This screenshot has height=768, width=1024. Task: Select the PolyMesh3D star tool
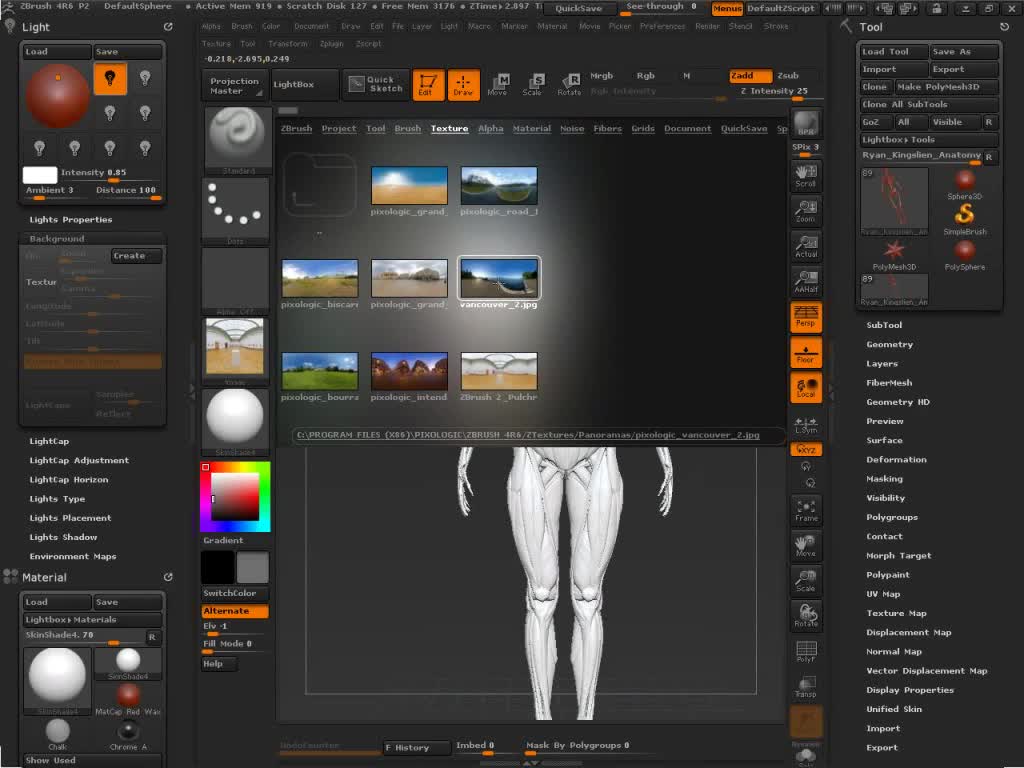coord(893,255)
